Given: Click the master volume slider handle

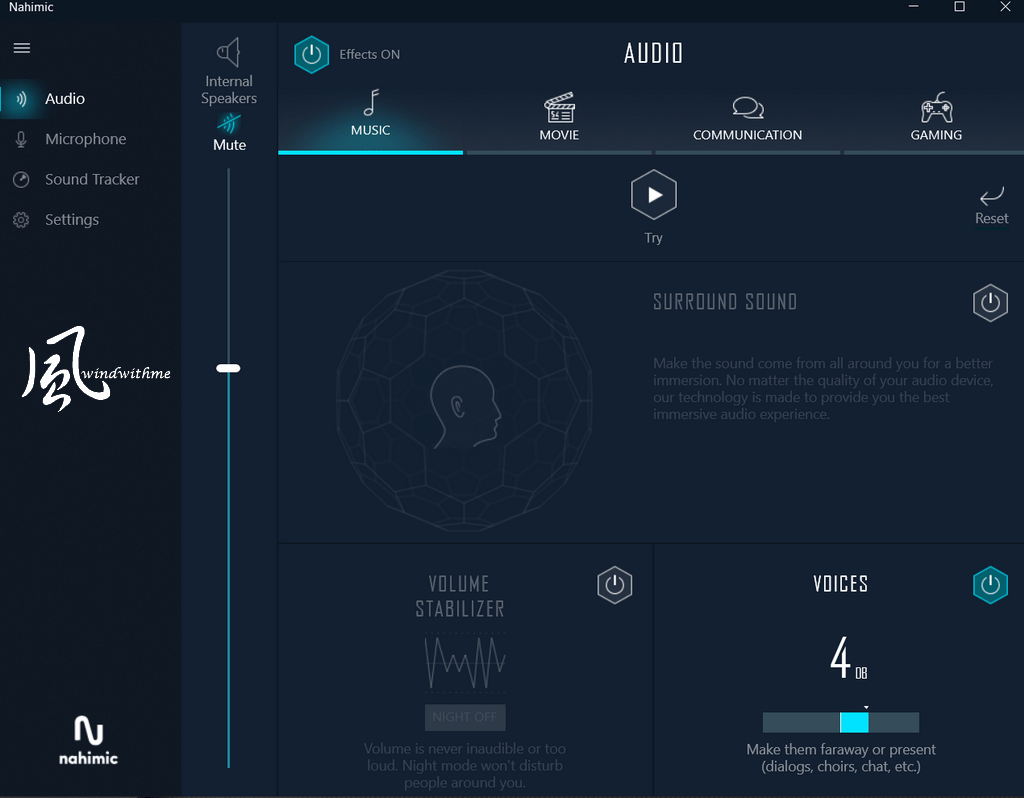Looking at the screenshot, I should 229,368.
